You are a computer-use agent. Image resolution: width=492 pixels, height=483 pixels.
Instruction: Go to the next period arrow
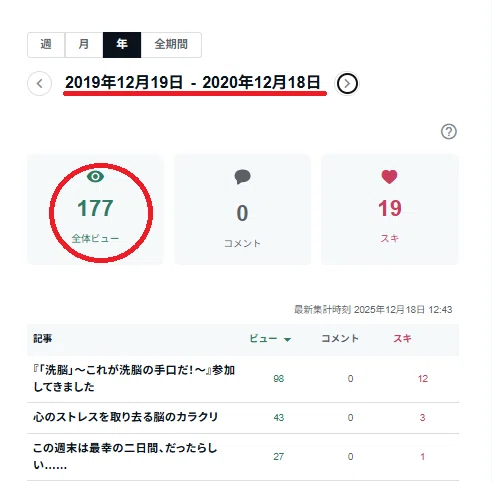point(347,83)
